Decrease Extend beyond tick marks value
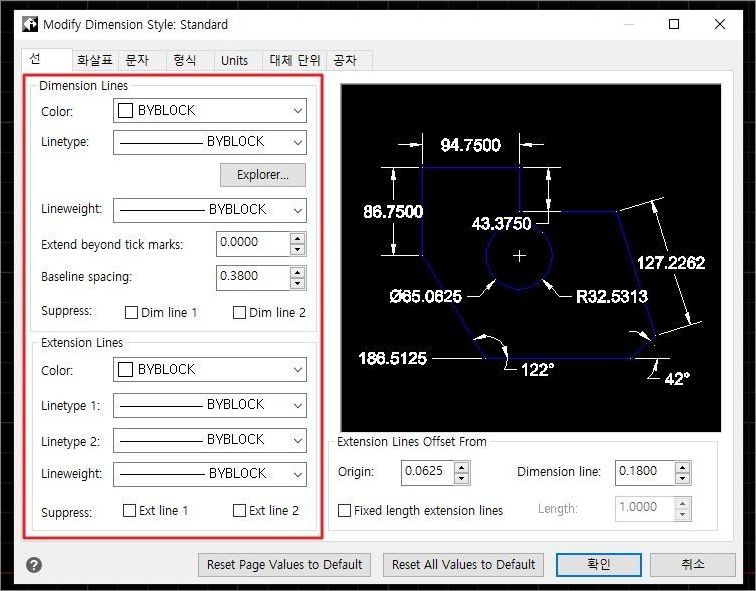The image size is (756, 591). coord(297,249)
